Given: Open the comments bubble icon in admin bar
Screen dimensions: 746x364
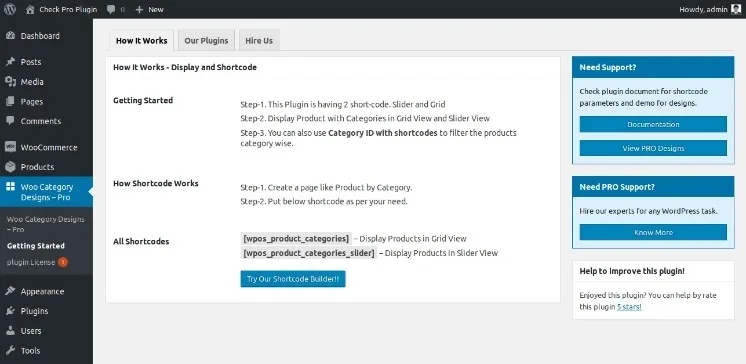Looking at the screenshot, I should click(x=111, y=10).
